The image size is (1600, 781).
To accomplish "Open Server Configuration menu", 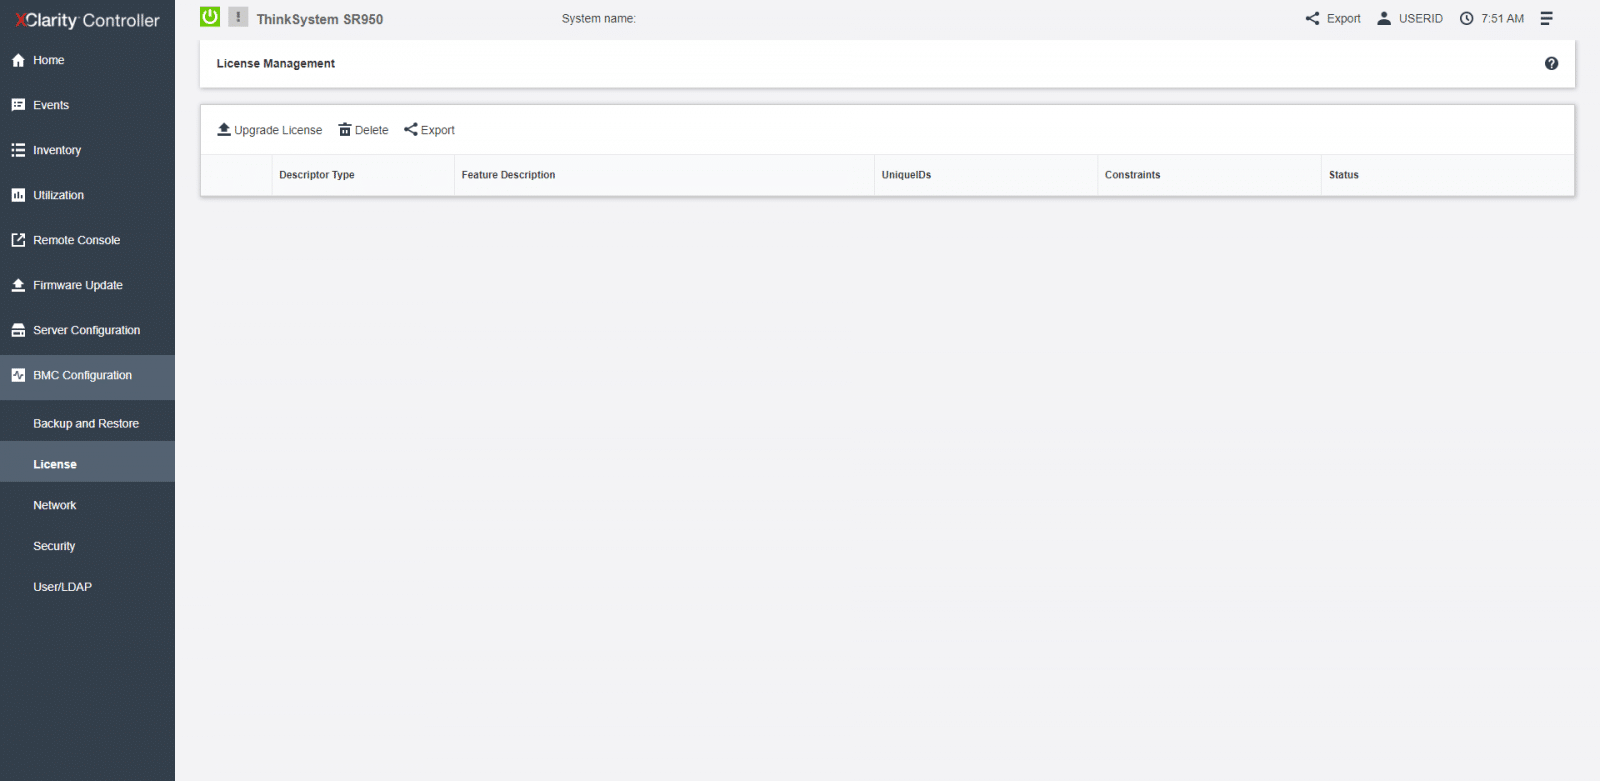I will click(x=87, y=330).
